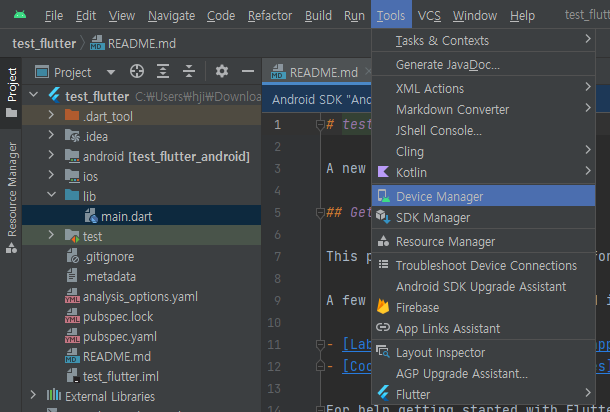This screenshot has height=412, width=610.
Task: Open Project panel gear options
Action: 222,72
